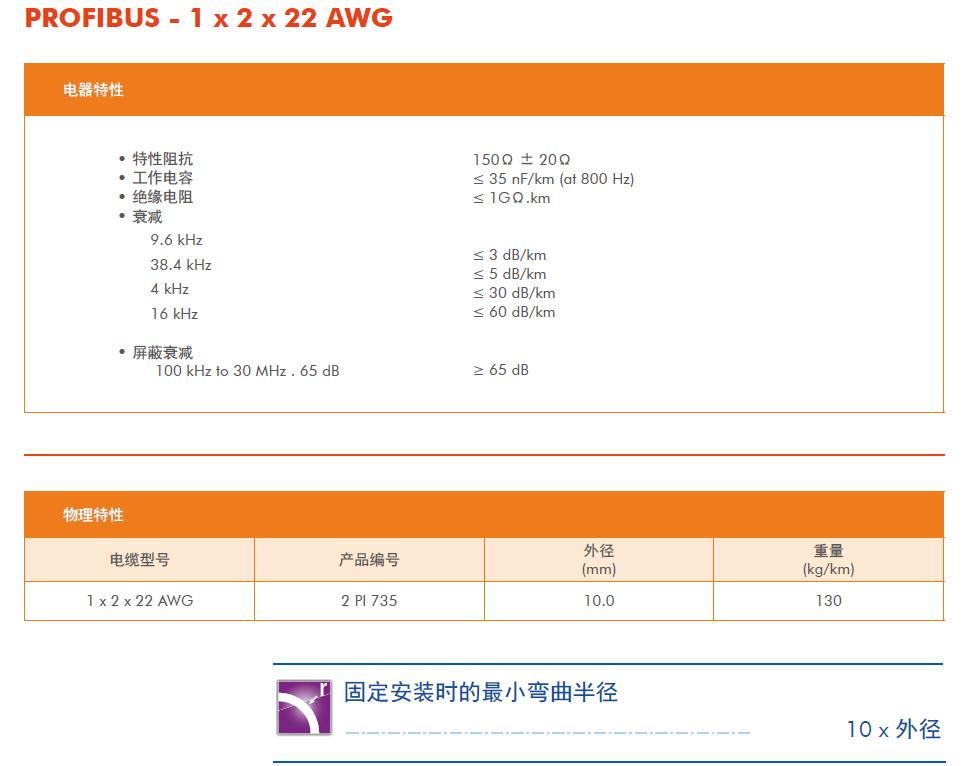Screen dimensions: 974x766
Task: Select the 特性阻抗 label
Action: point(163,159)
